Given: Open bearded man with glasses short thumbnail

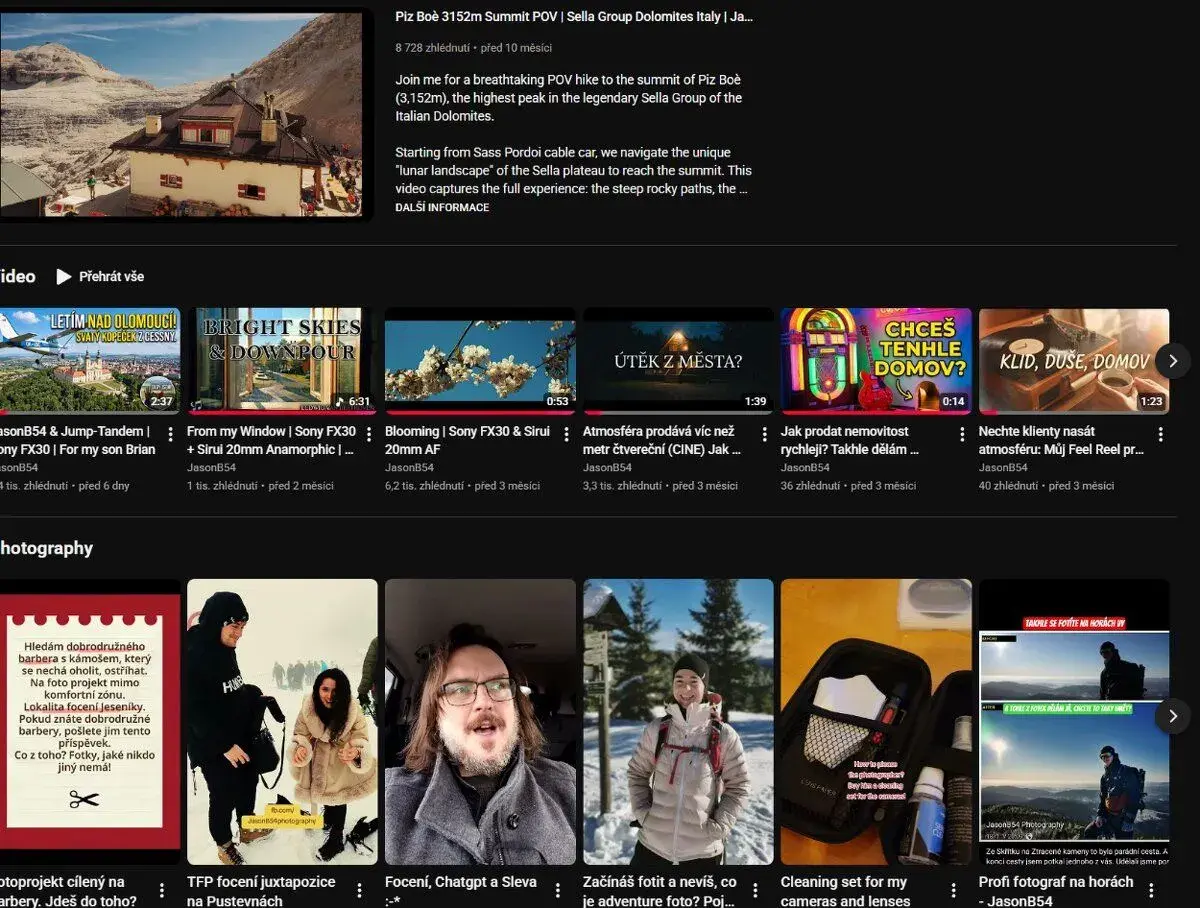Looking at the screenshot, I should tap(480, 722).
